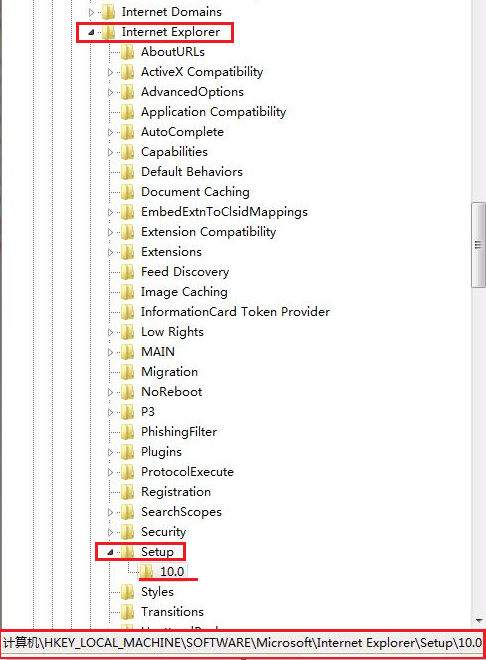Expand the AdvancedOptions key
The image size is (486, 660).
coord(110,92)
